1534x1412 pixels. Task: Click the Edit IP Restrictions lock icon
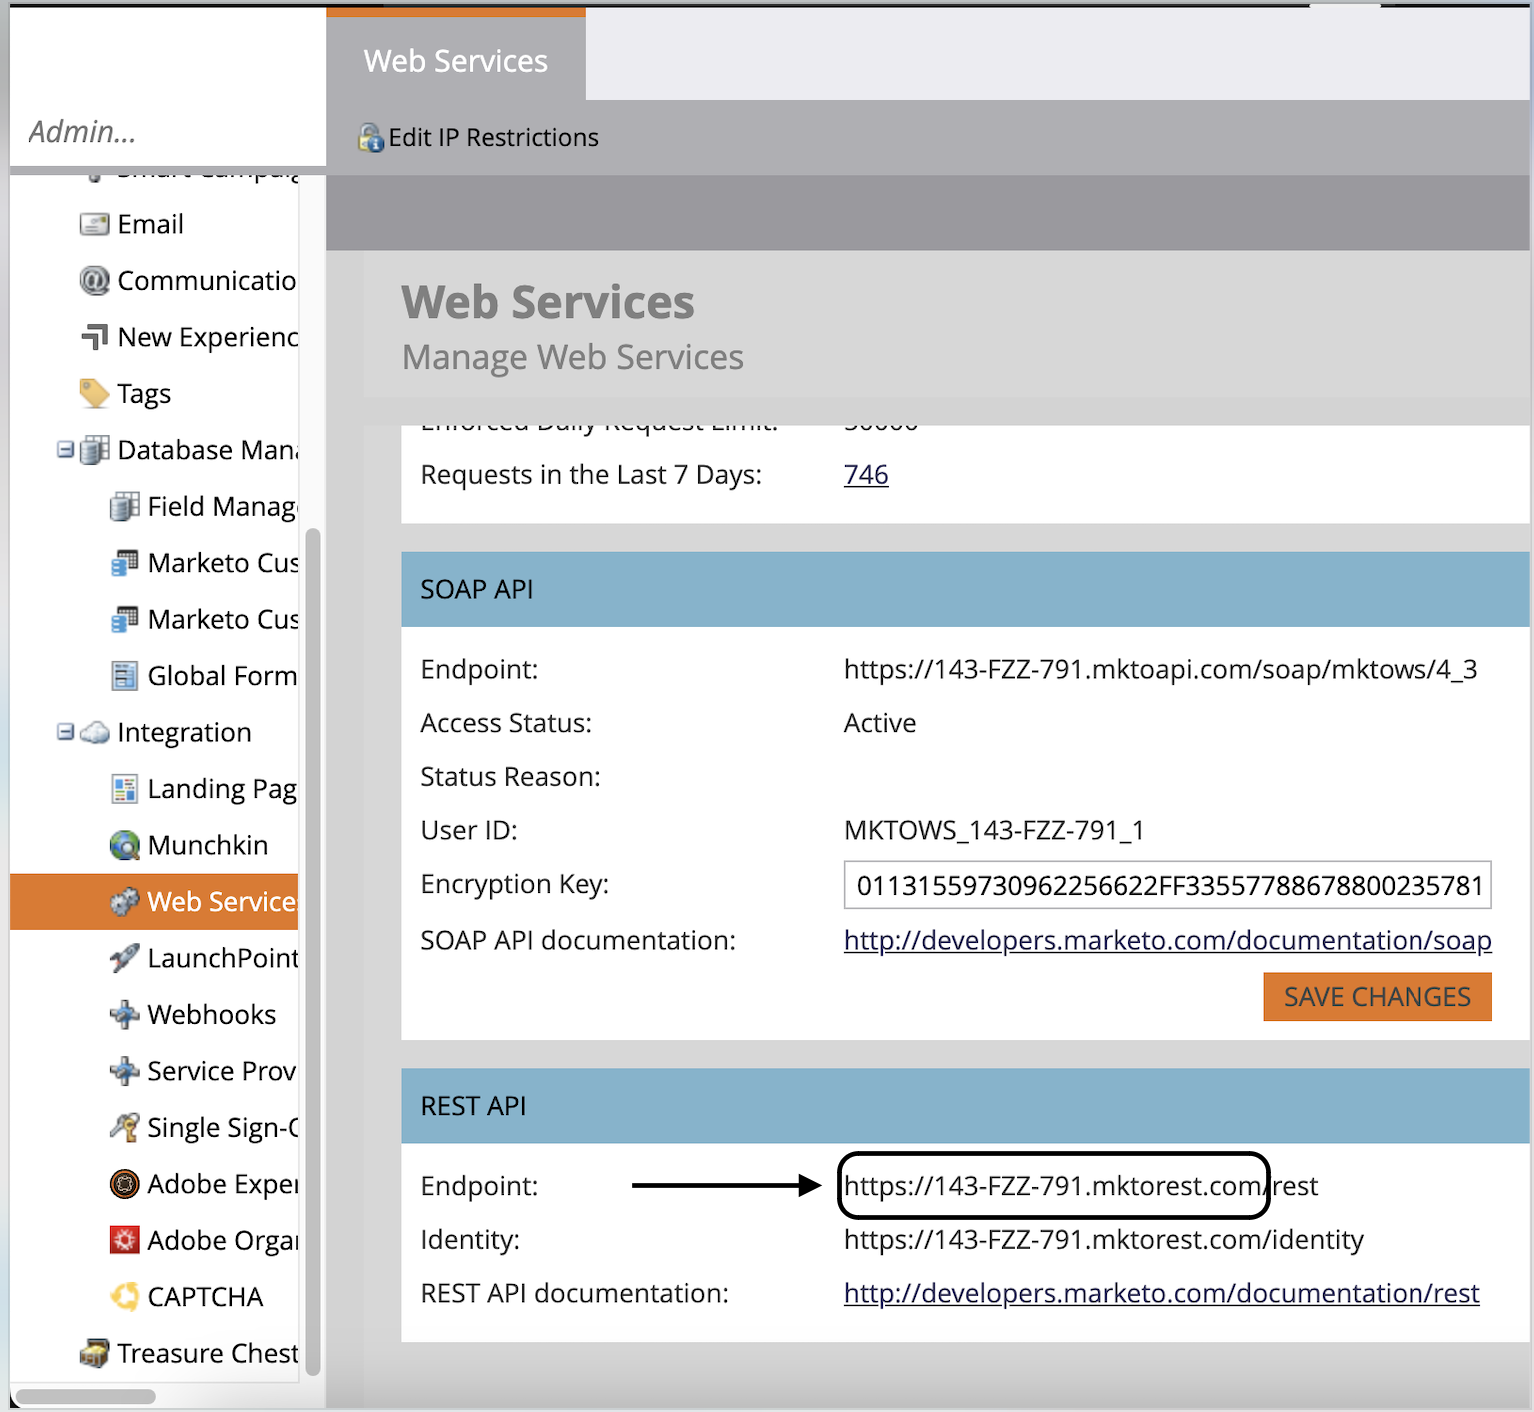point(371,138)
